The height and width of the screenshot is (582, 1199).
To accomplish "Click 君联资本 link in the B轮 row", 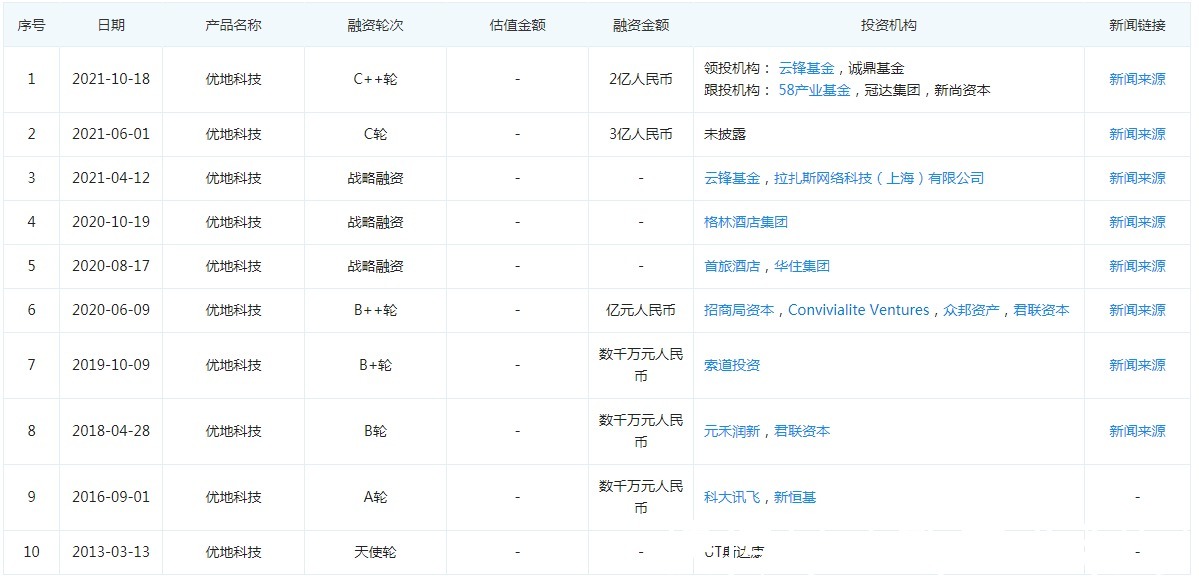I will point(801,431).
